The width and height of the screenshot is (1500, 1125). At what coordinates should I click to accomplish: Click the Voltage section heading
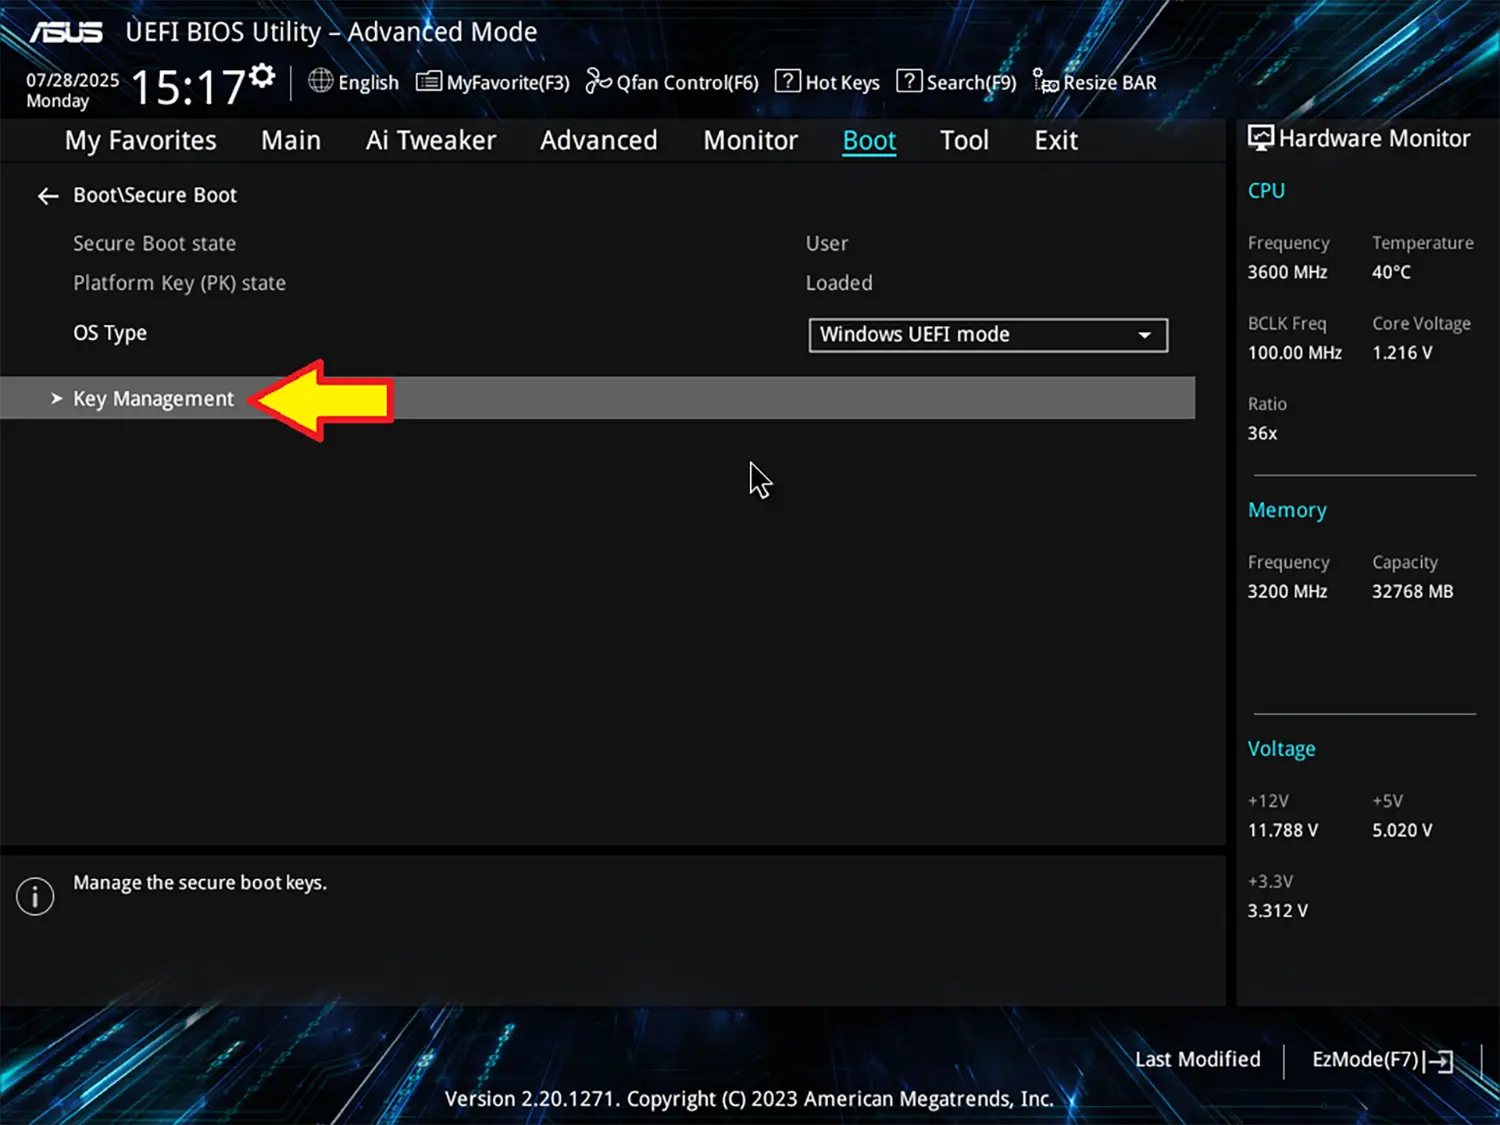1281,750
